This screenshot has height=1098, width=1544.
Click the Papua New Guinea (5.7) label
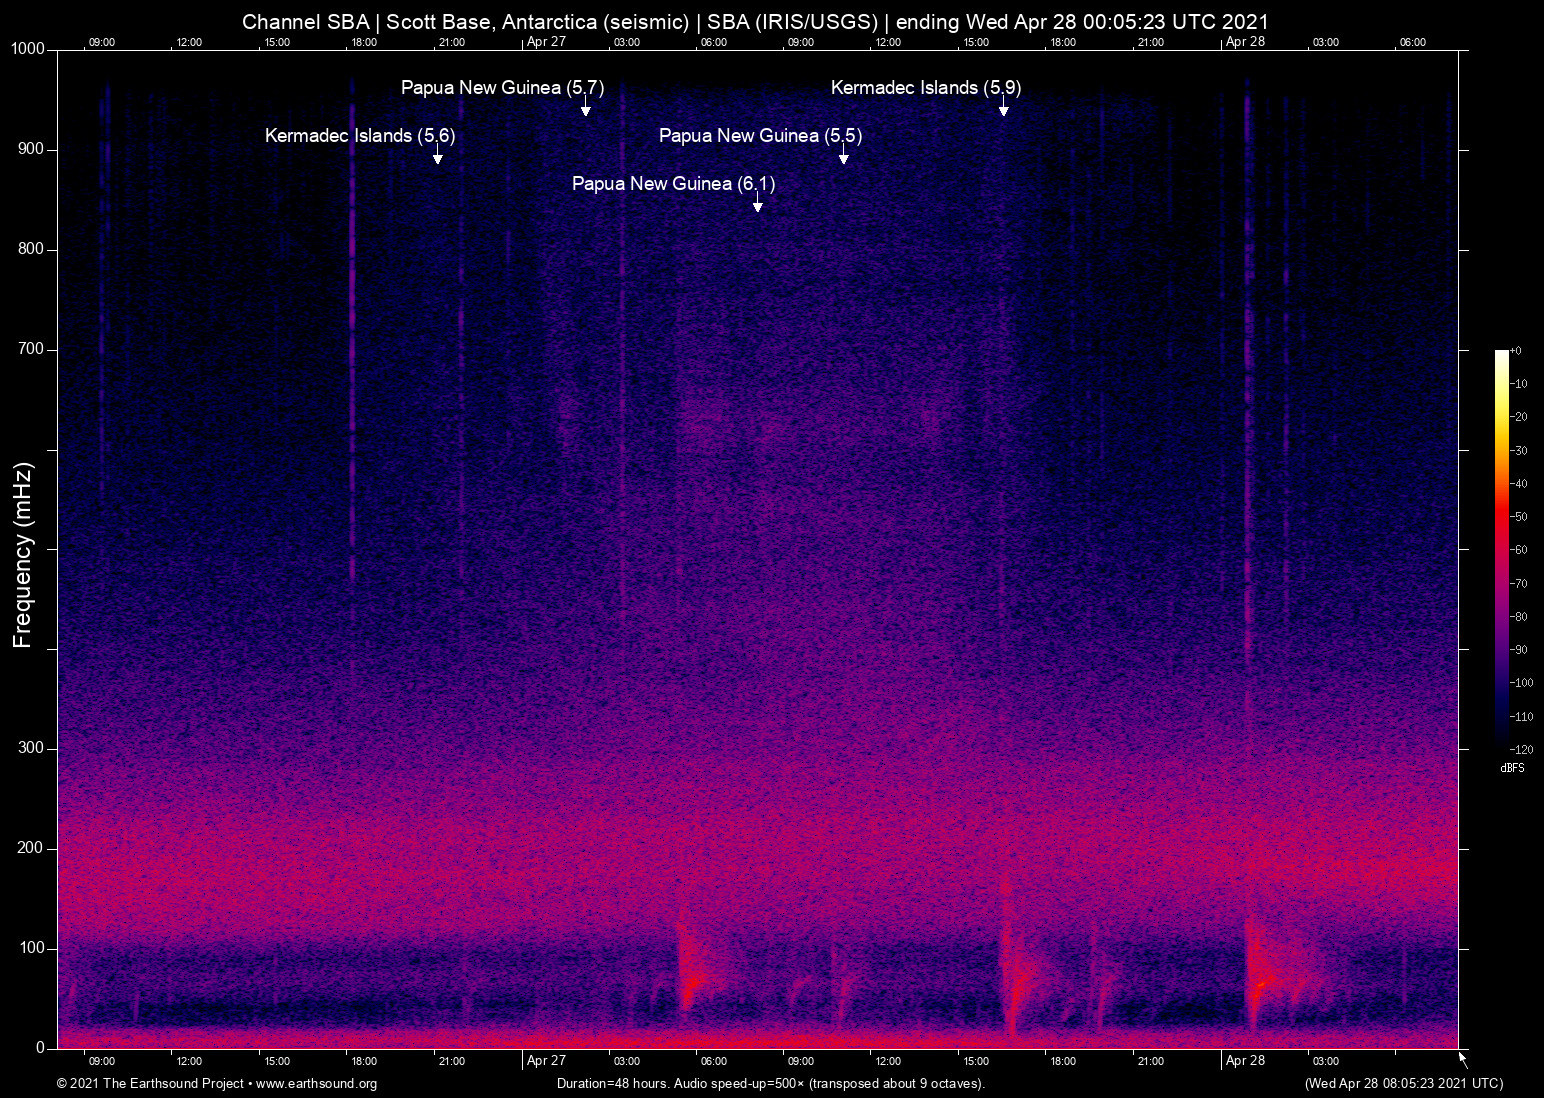(x=502, y=88)
